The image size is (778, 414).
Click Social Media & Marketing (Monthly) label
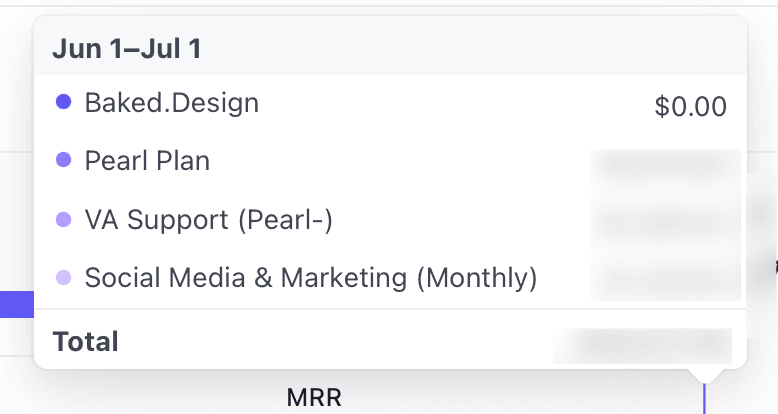pyautogui.click(x=311, y=278)
